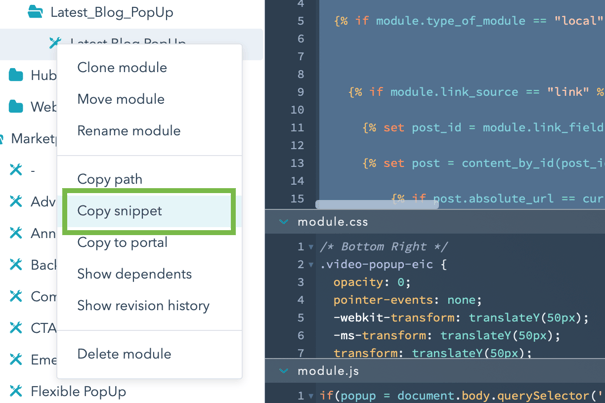Open Show revision history entry
605x403 pixels.
[143, 306]
